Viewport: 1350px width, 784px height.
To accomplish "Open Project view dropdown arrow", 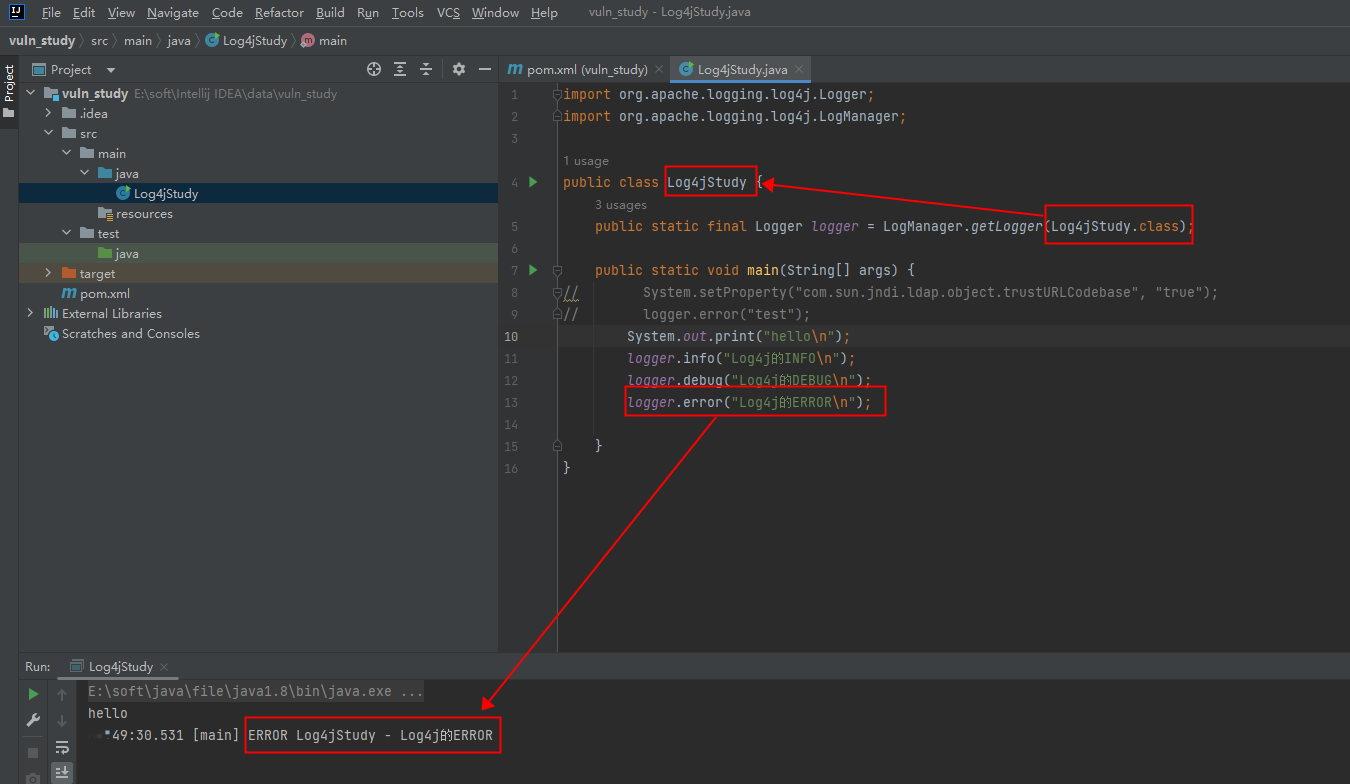I will 111,70.
